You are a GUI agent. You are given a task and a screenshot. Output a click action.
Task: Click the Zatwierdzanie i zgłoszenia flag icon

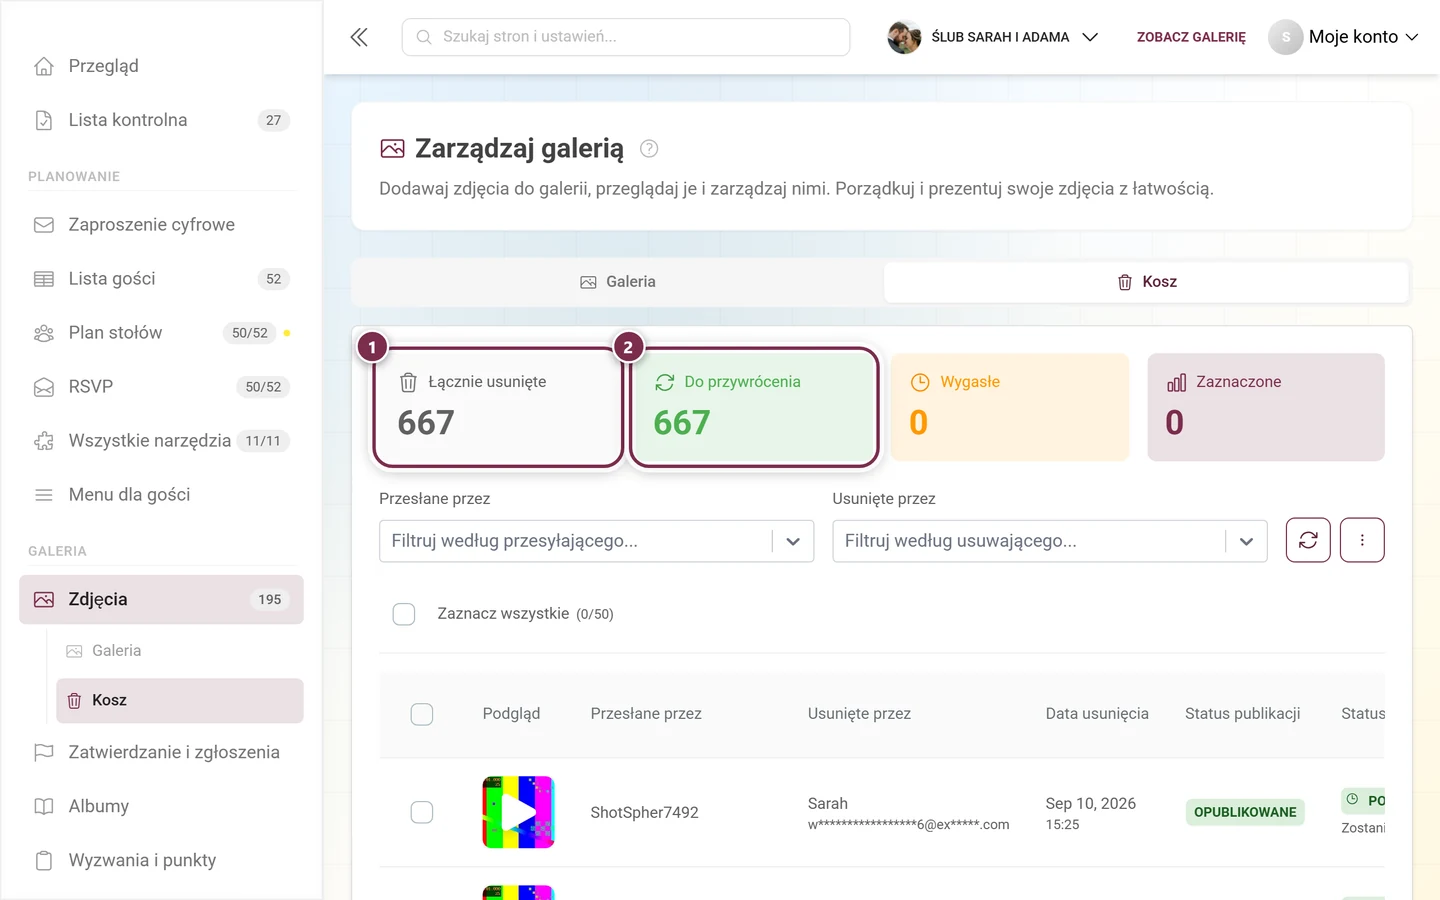pos(44,752)
